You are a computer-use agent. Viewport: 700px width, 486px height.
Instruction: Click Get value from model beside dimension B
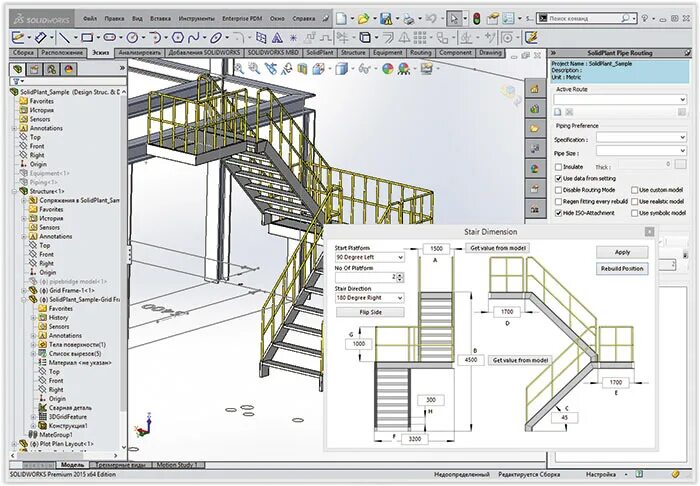coord(520,360)
